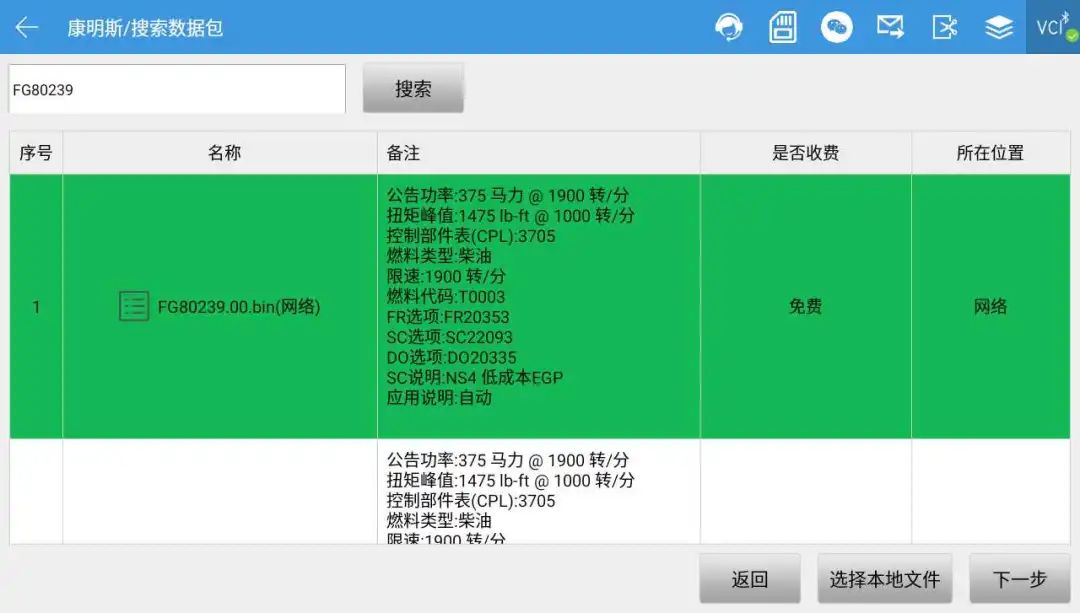
Task: Click the 名称 column header
Action: tap(220, 153)
